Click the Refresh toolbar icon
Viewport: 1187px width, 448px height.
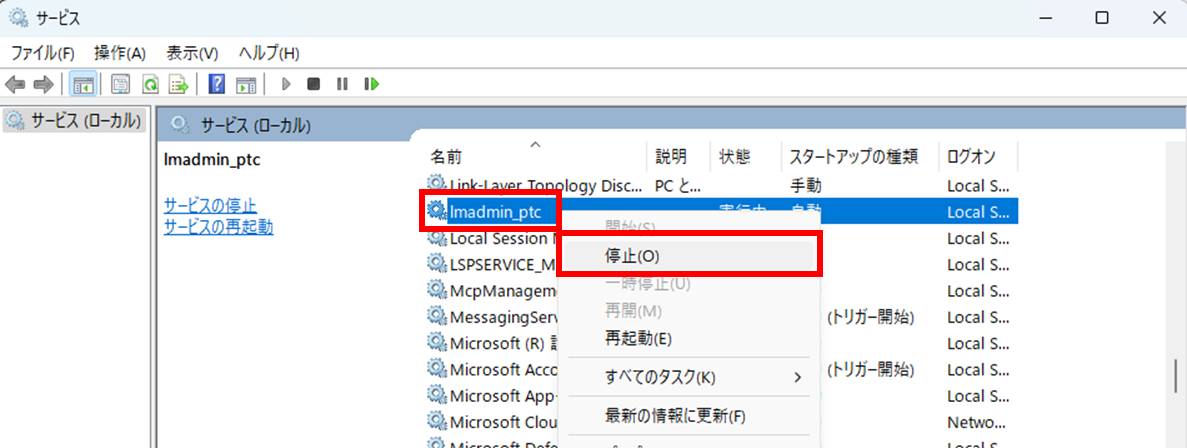click(150, 84)
